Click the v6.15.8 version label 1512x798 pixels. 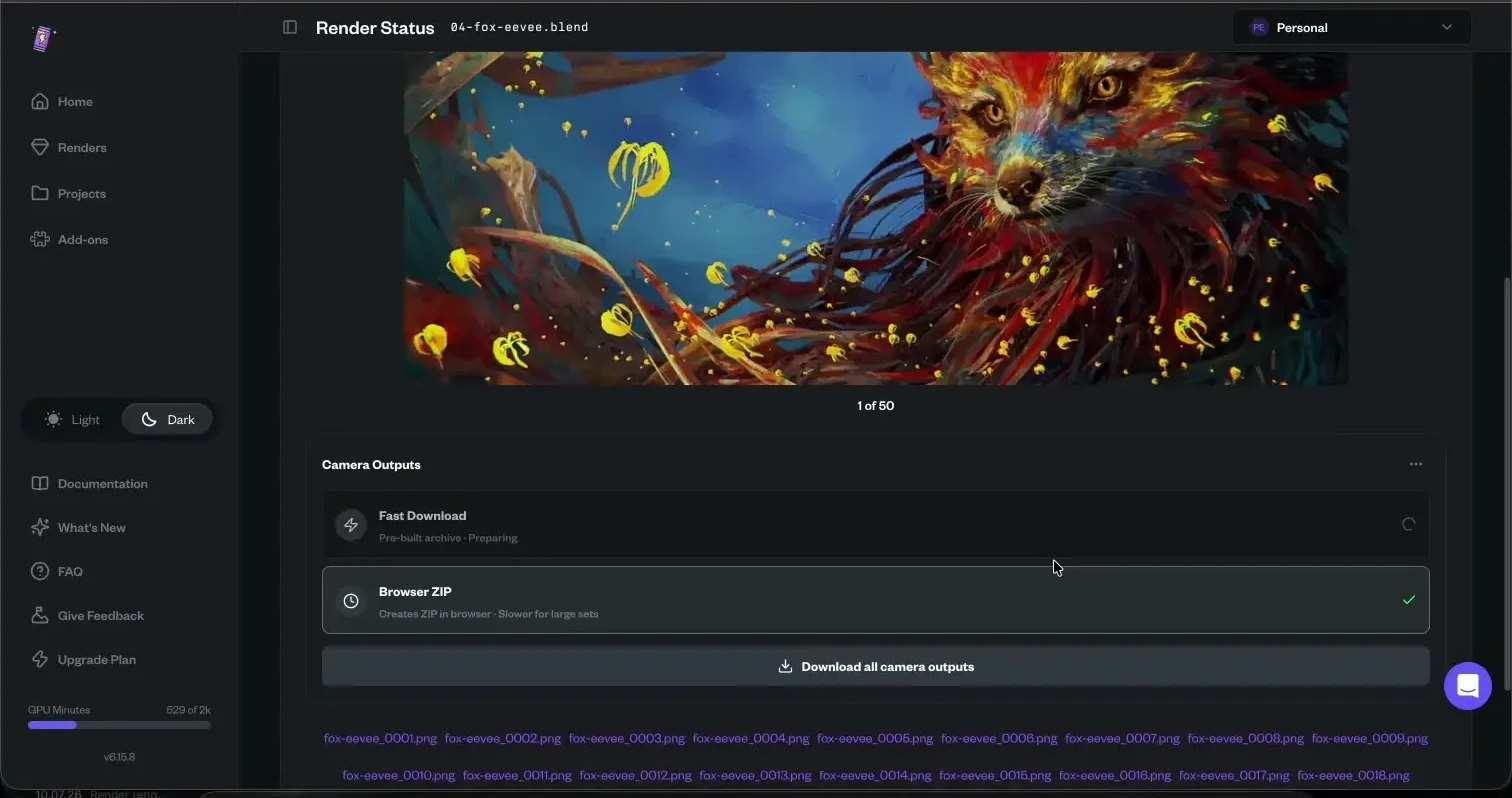click(x=119, y=757)
